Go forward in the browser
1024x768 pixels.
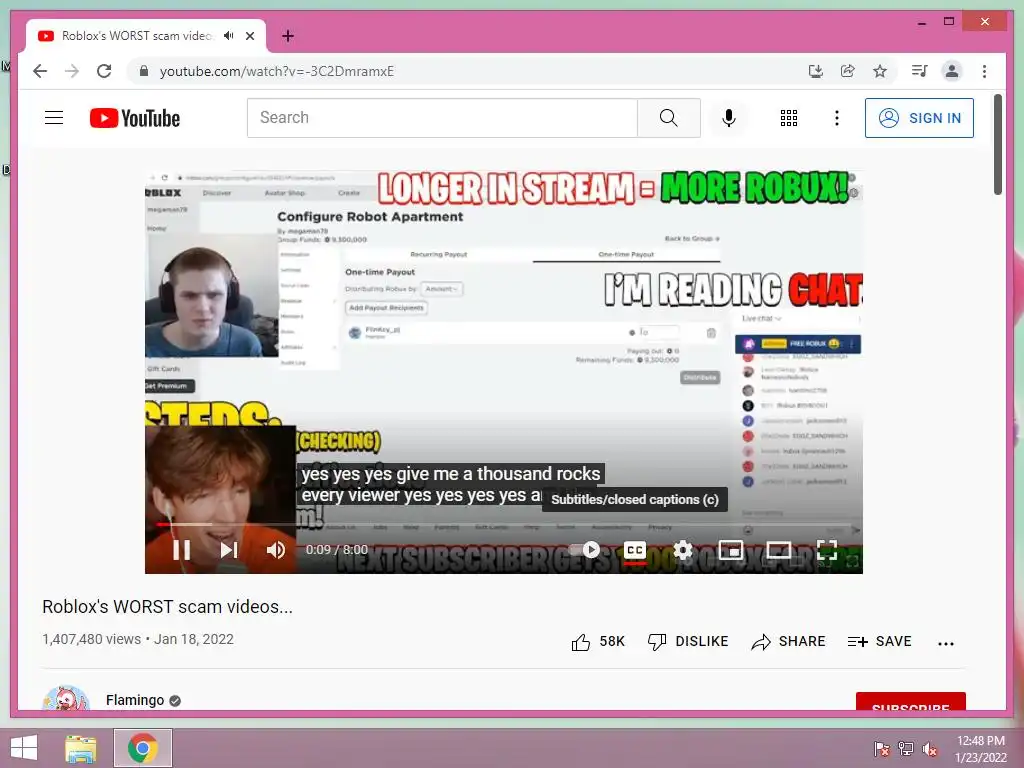pos(72,71)
